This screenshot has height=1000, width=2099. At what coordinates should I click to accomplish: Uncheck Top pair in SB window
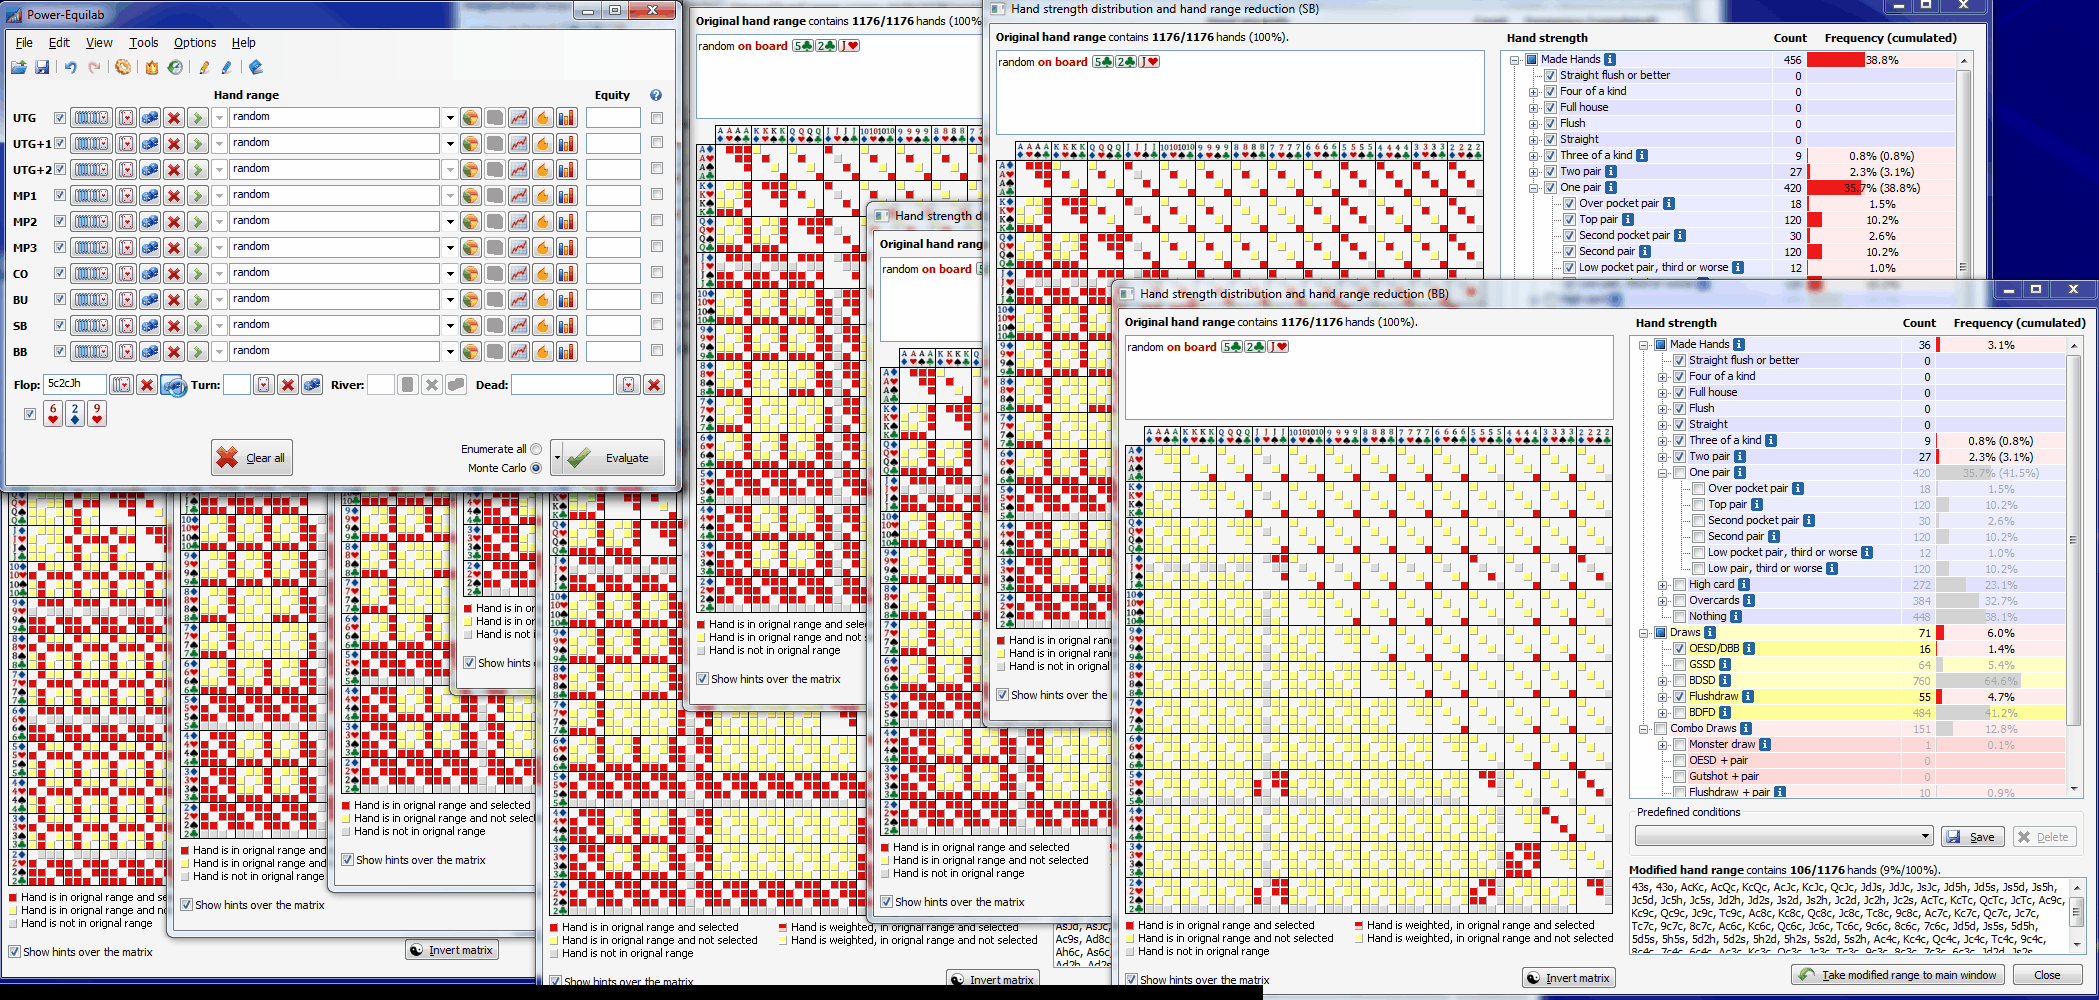[x=1570, y=220]
